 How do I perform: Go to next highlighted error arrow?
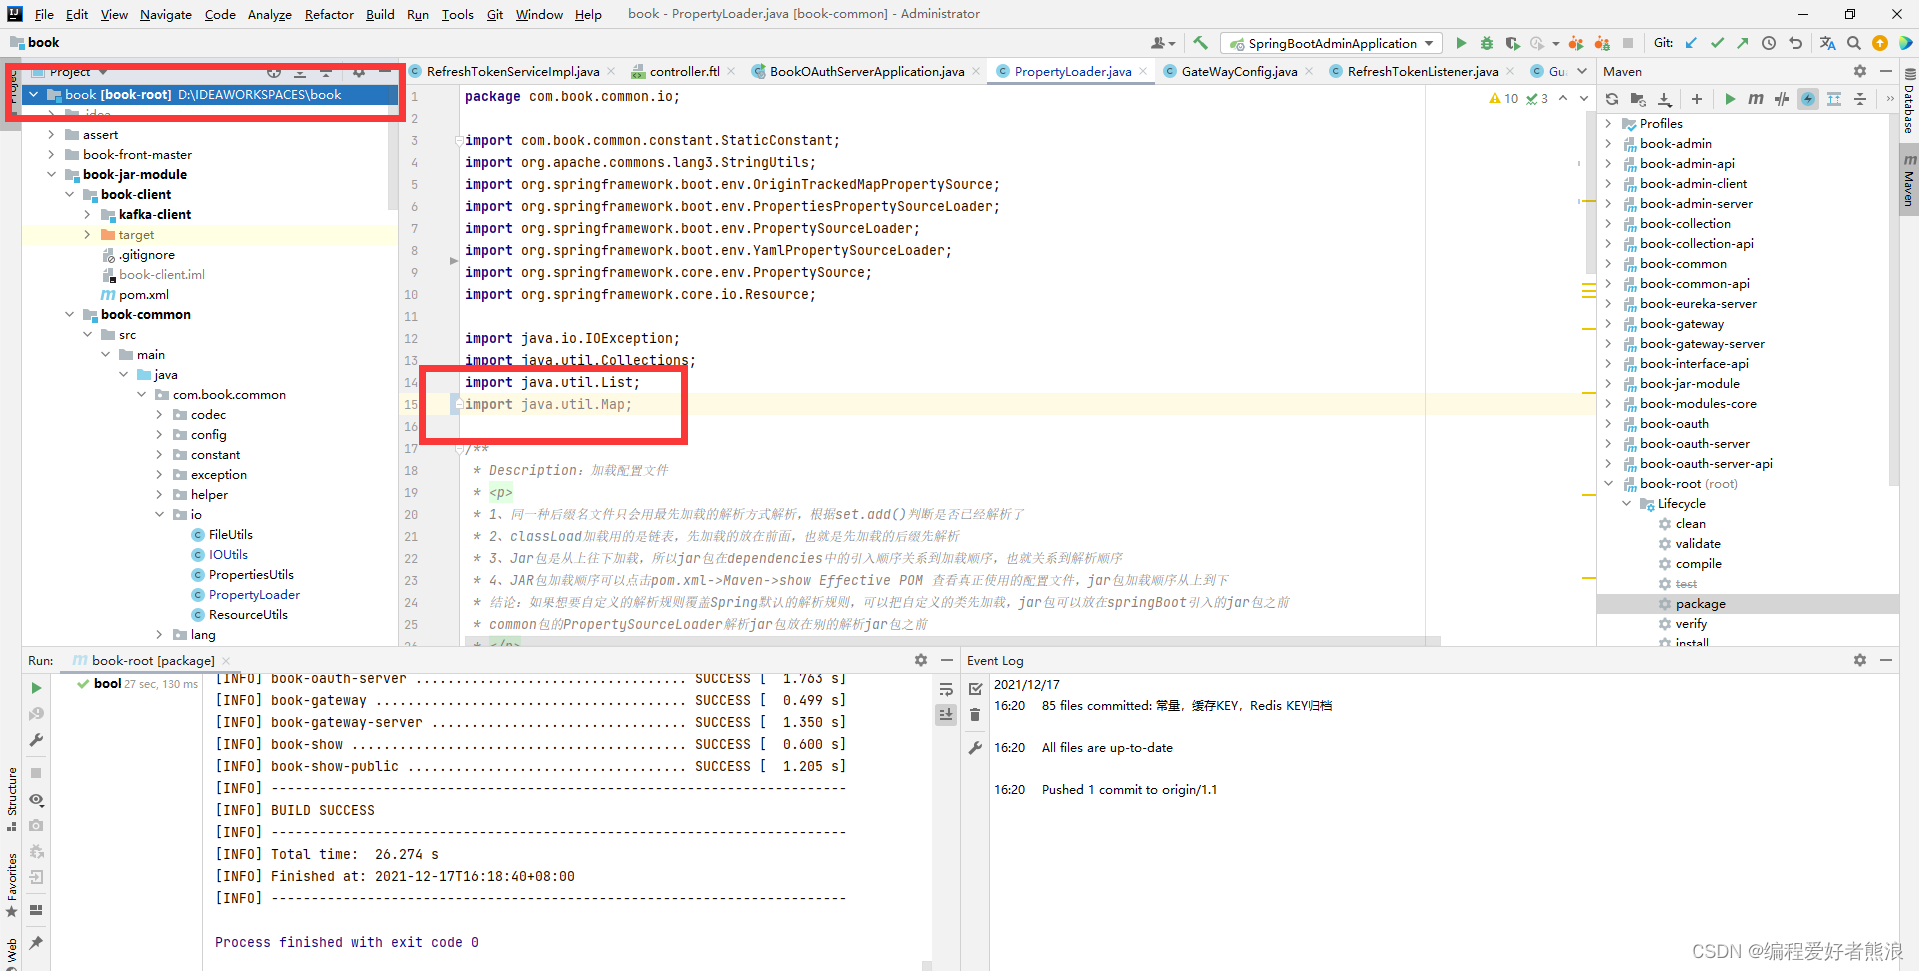pyautogui.click(x=1582, y=98)
